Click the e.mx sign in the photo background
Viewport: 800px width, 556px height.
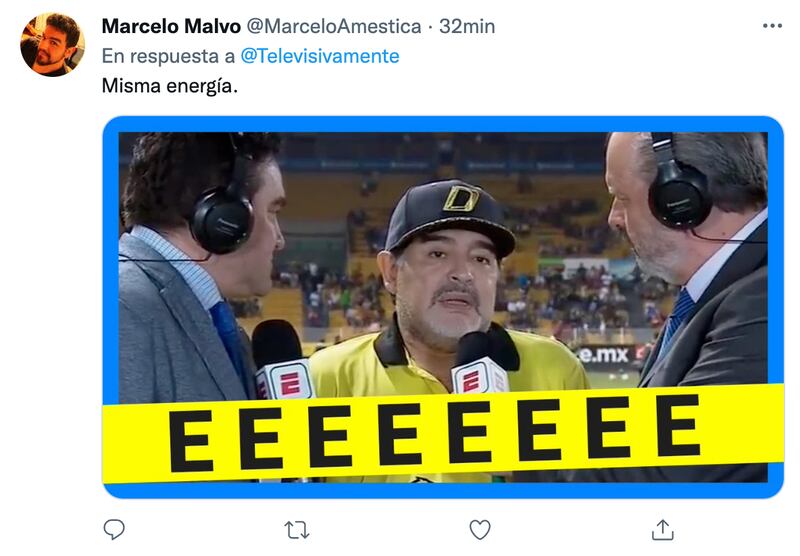pos(604,355)
